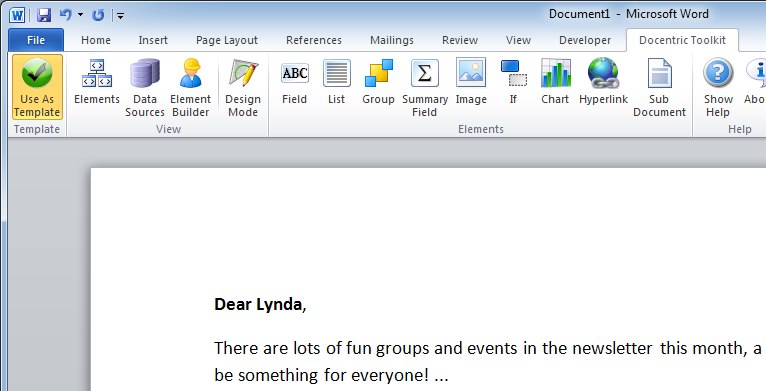Insert a Summary Field element

click(425, 87)
